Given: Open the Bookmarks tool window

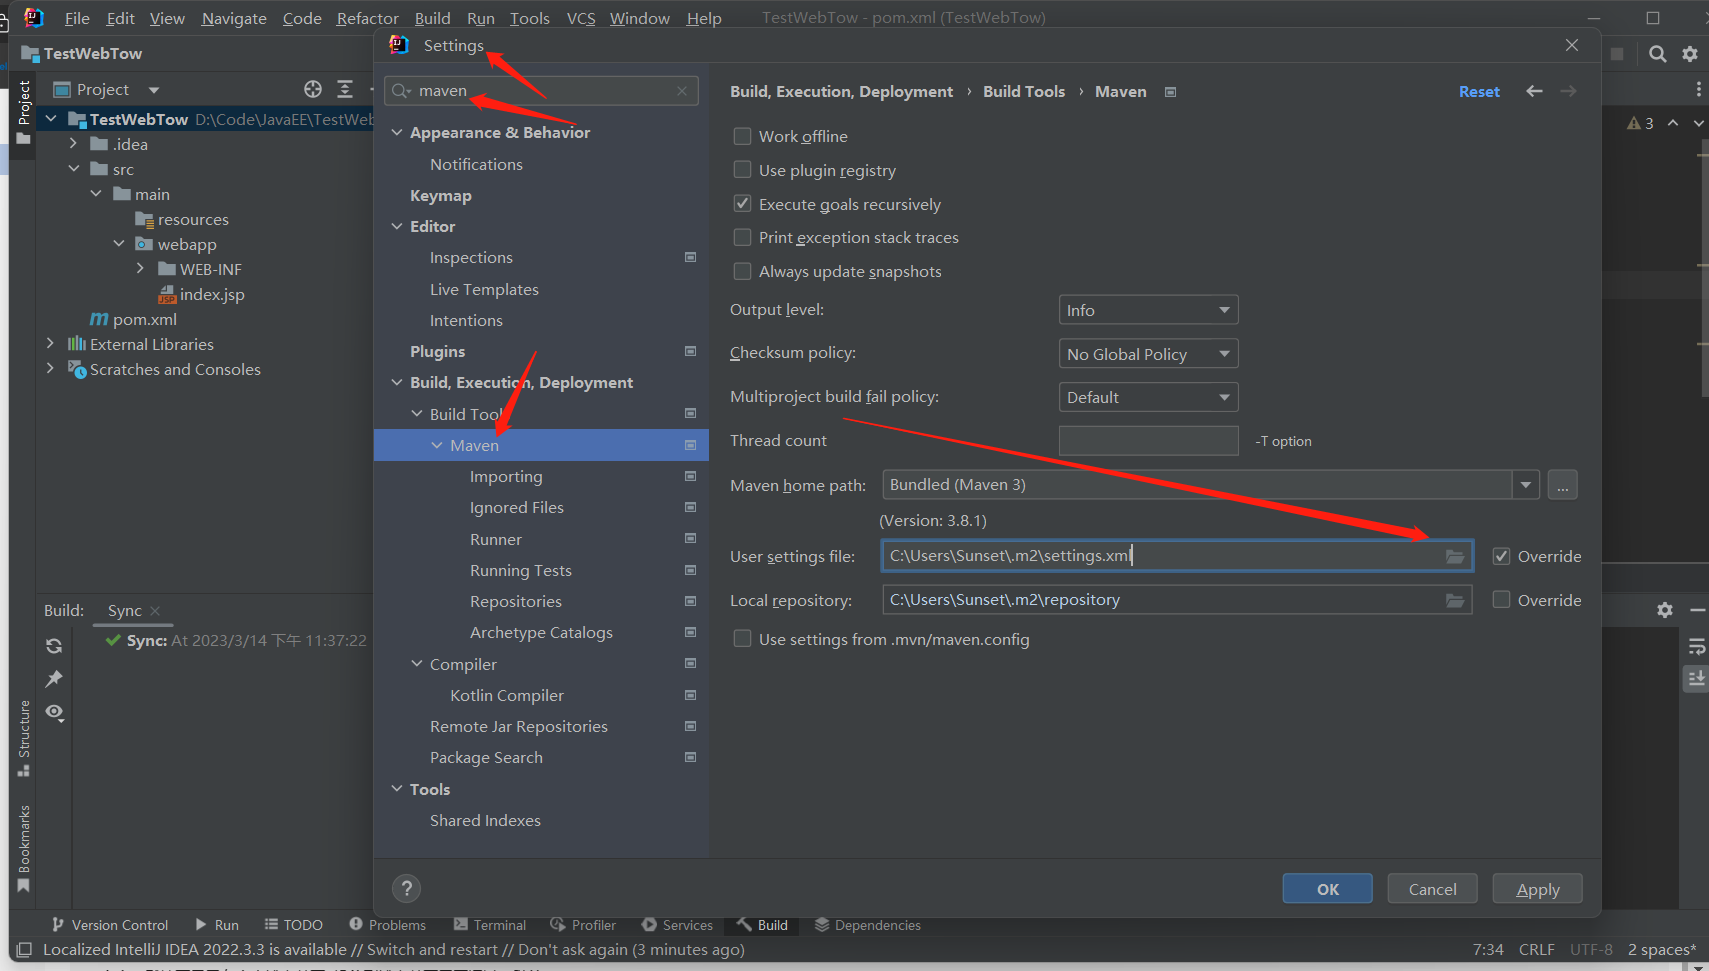Looking at the screenshot, I should (x=24, y=848).
